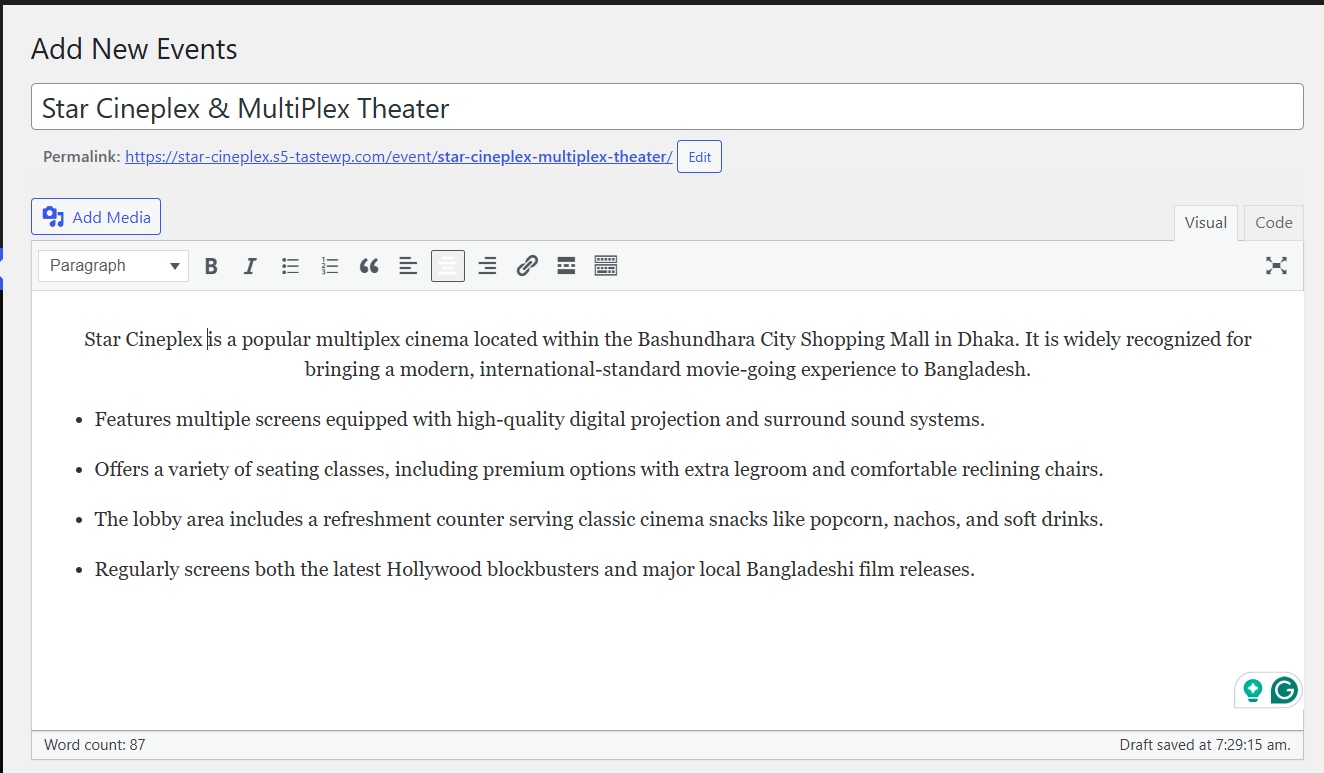The width and height of the screenshot is (1324, 773).
Task: Apply italic formatting to text
Action: 250,266
